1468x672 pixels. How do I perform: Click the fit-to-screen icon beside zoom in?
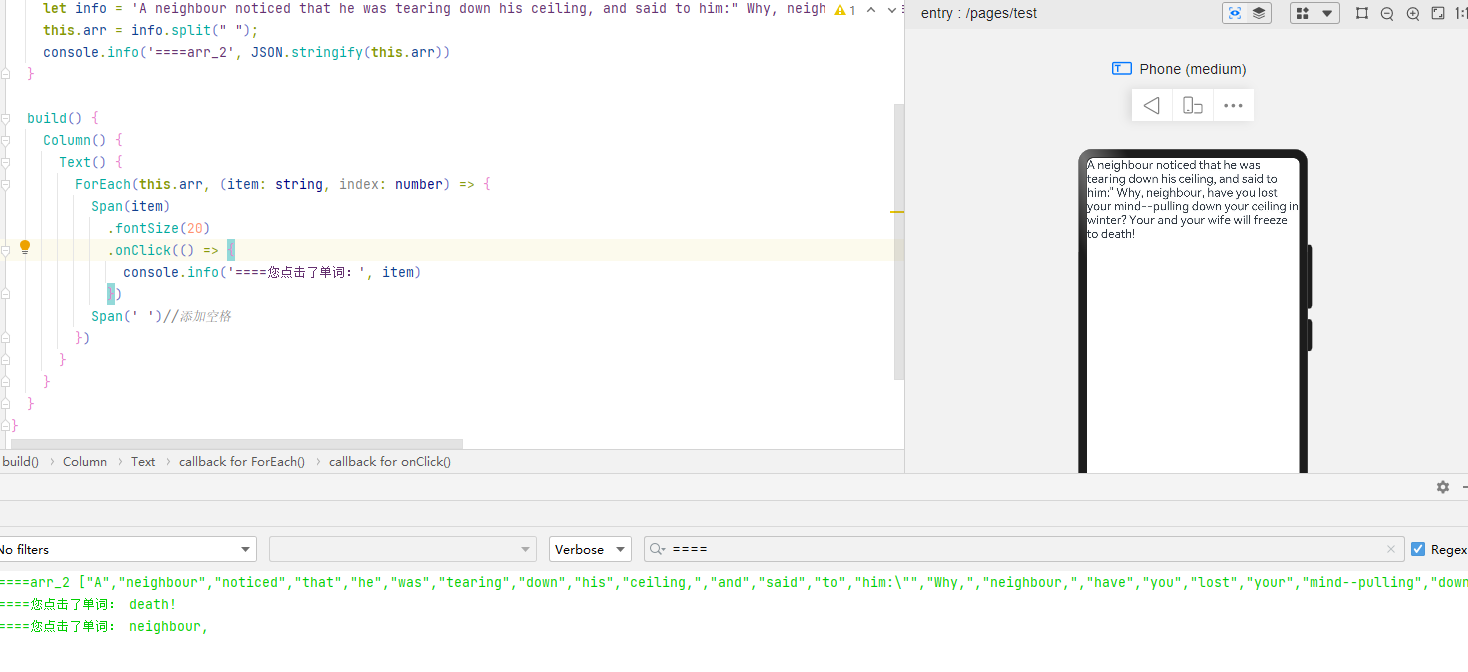pyautogui.click(x=1438, y=13)
